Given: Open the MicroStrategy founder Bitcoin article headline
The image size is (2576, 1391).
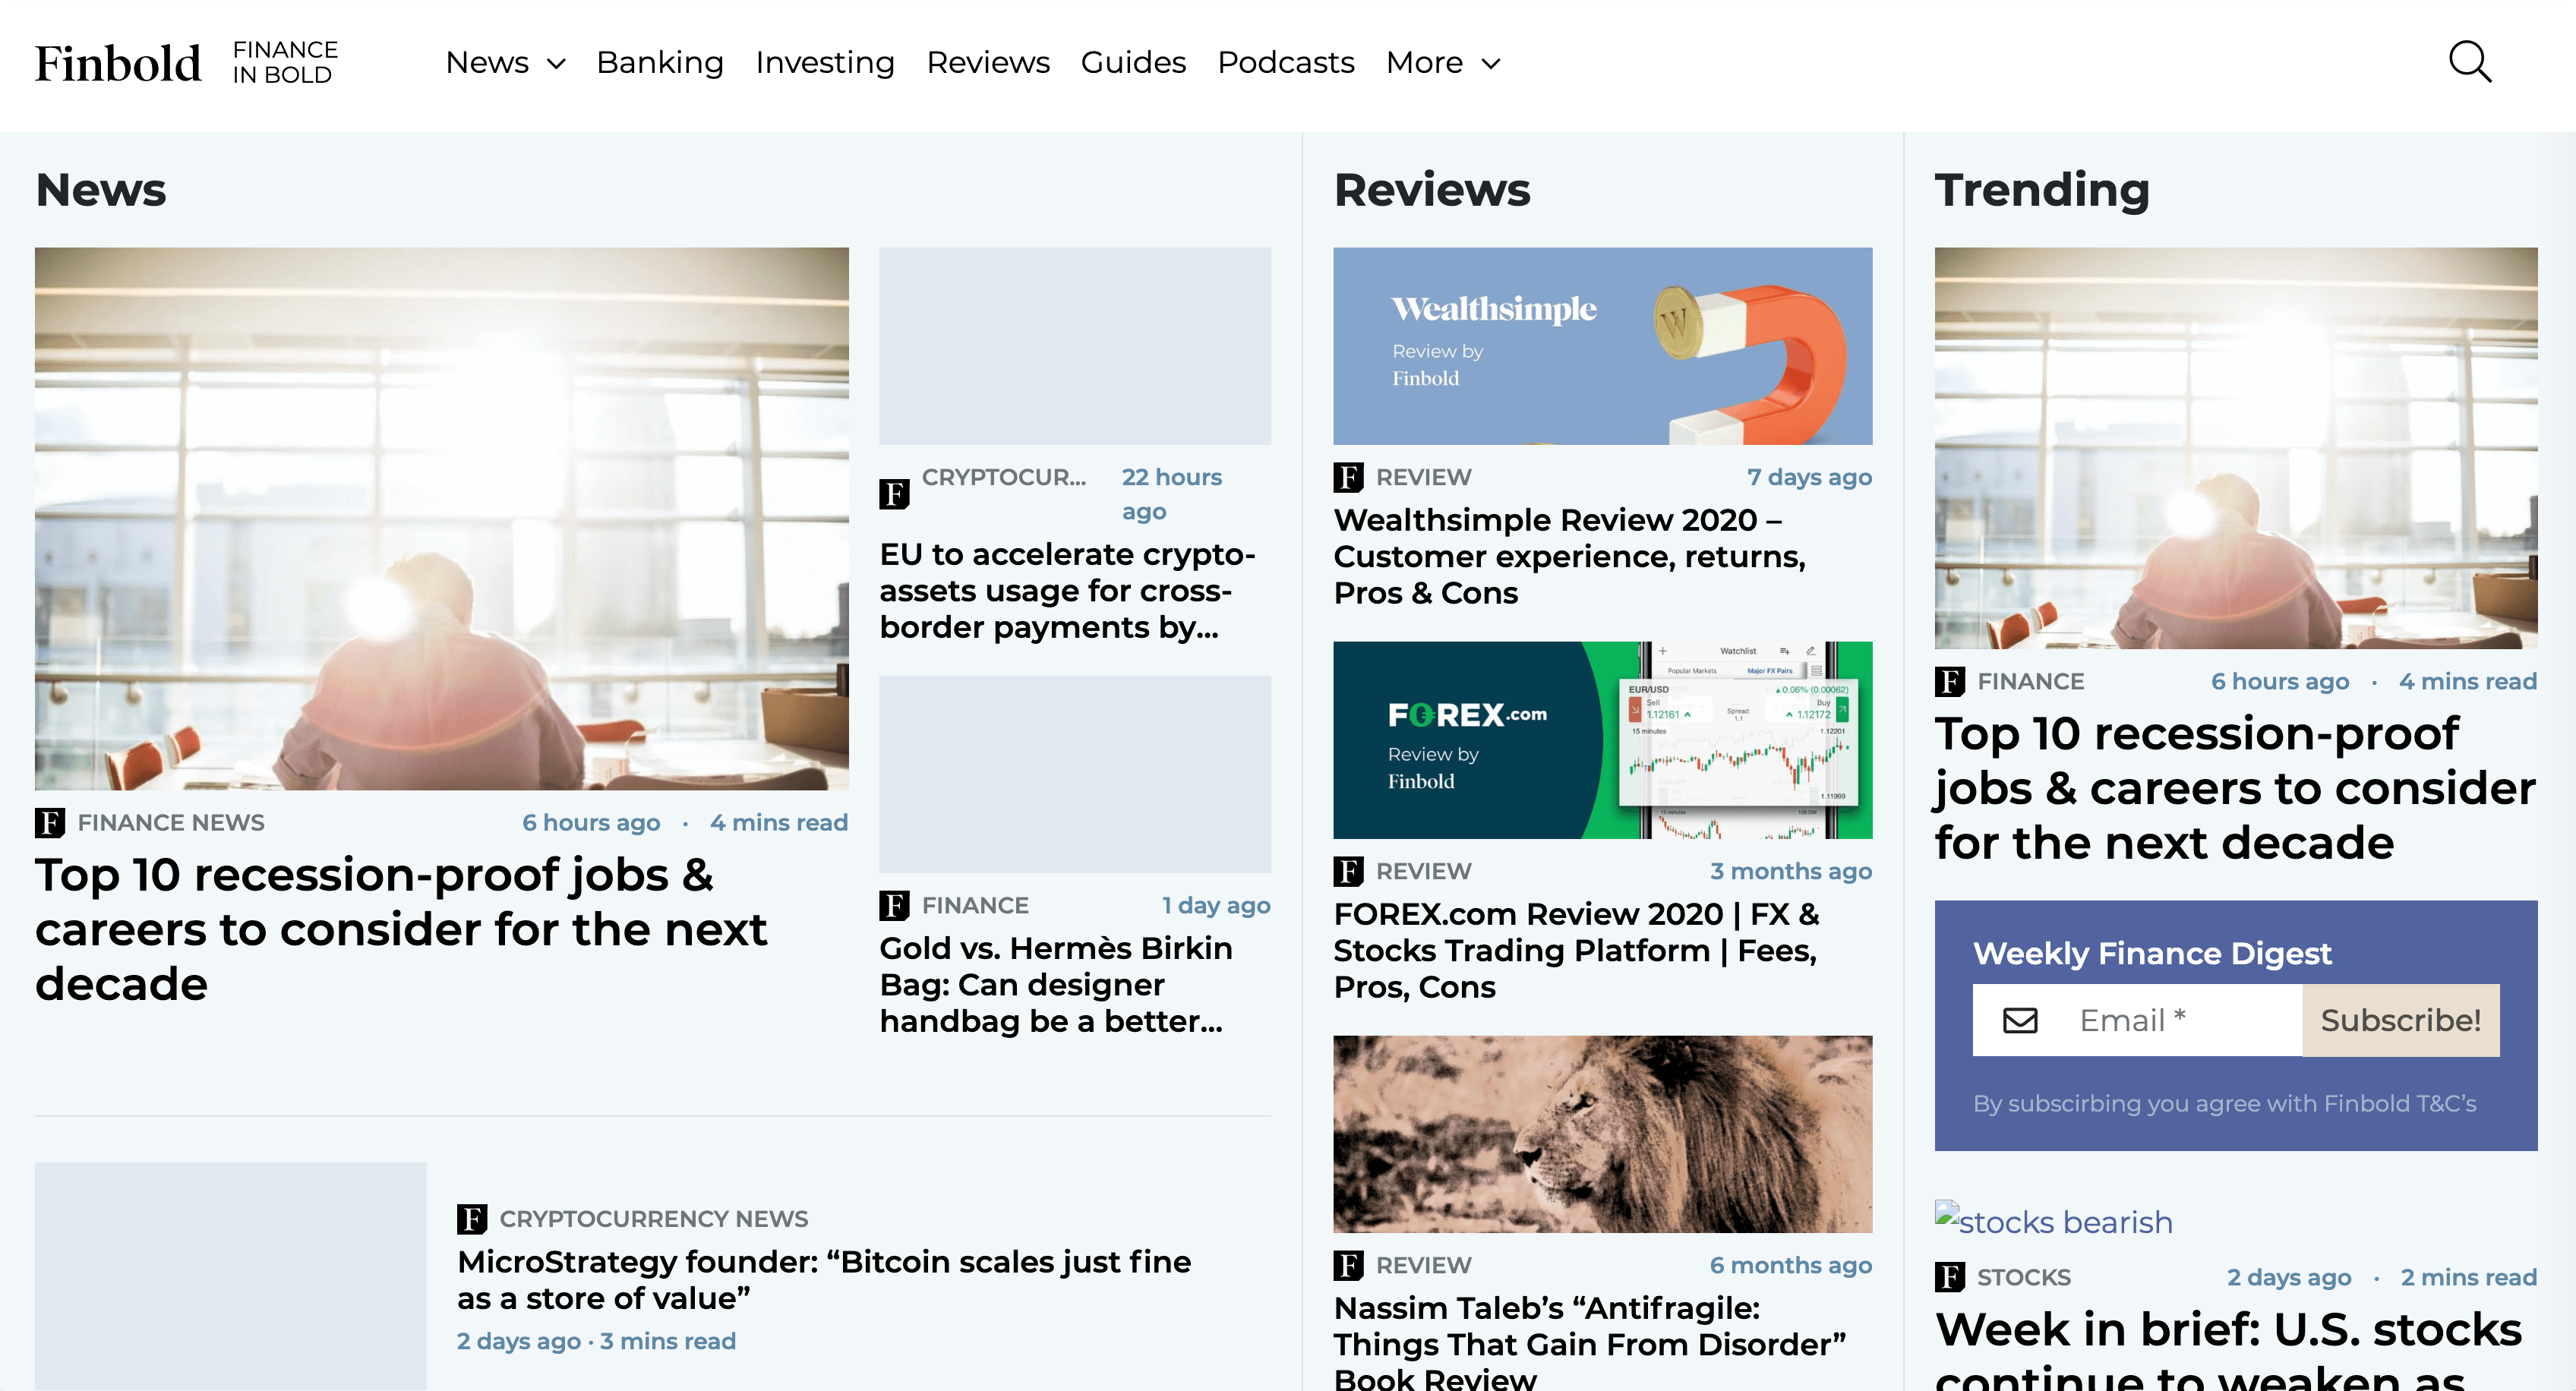Looking at the screenshot, I should [823, 1279].
